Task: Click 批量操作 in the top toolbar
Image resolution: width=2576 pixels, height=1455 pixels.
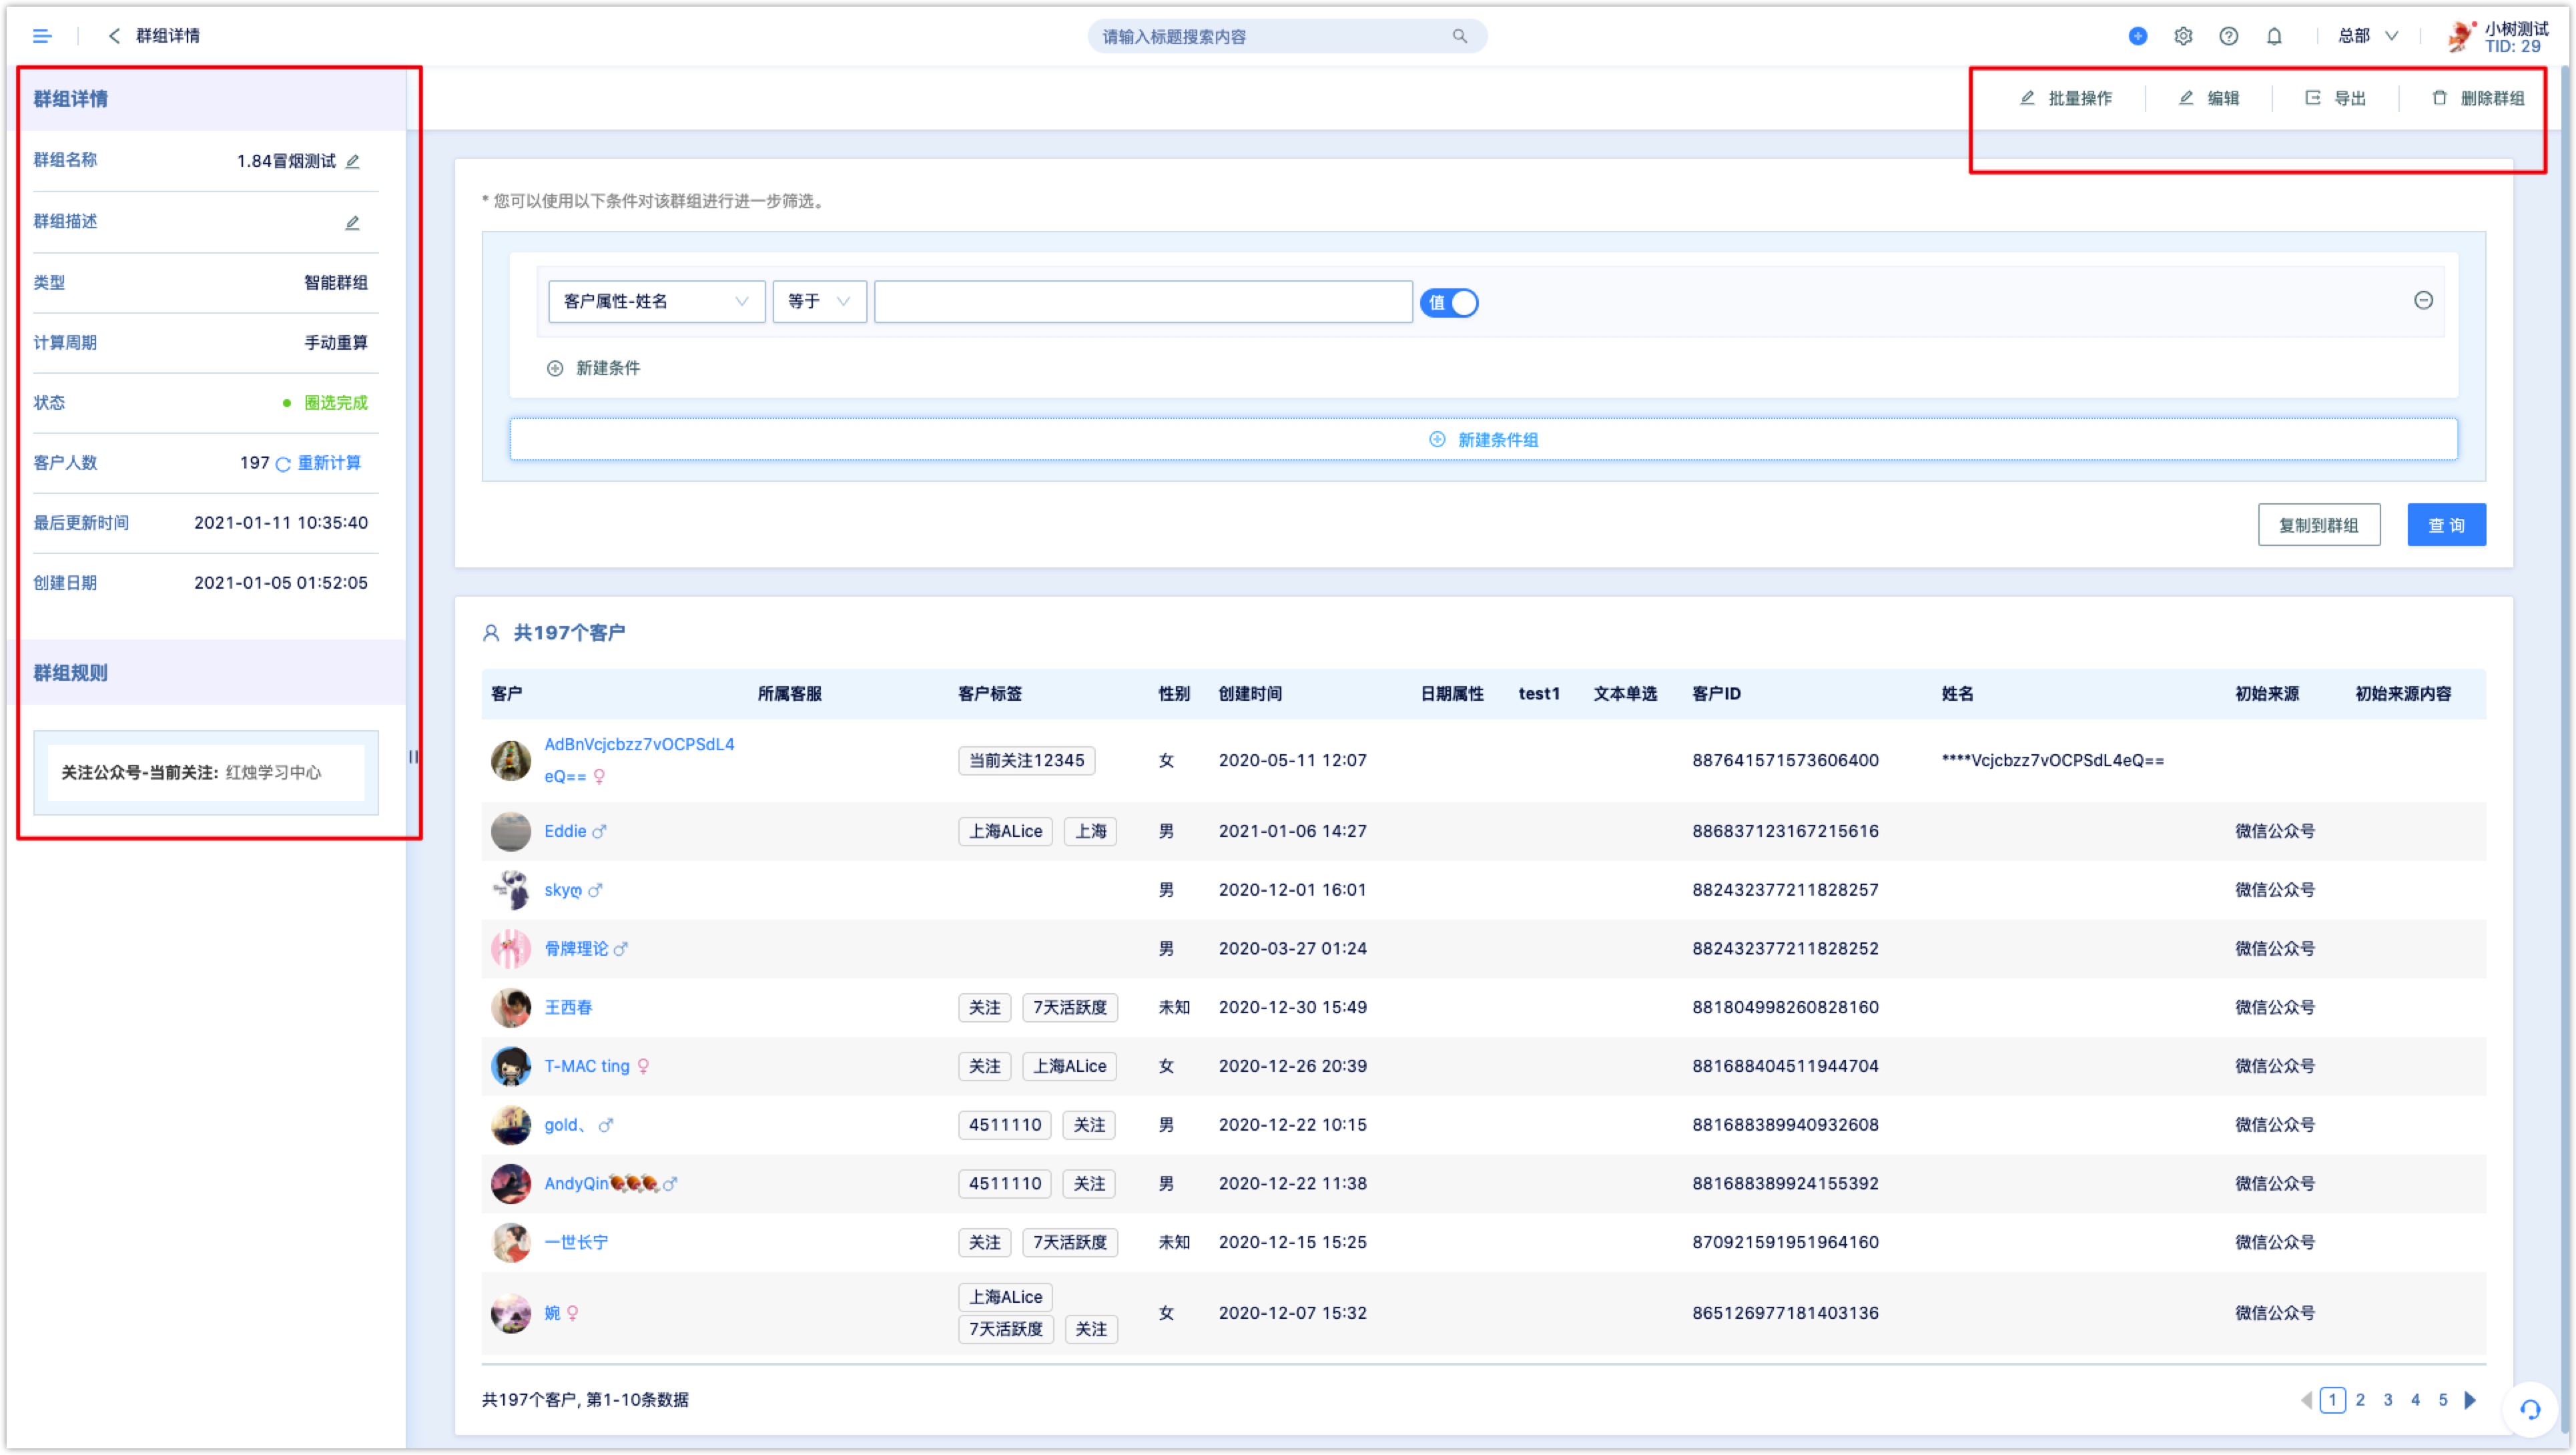Action: [x=2066, y=98]
